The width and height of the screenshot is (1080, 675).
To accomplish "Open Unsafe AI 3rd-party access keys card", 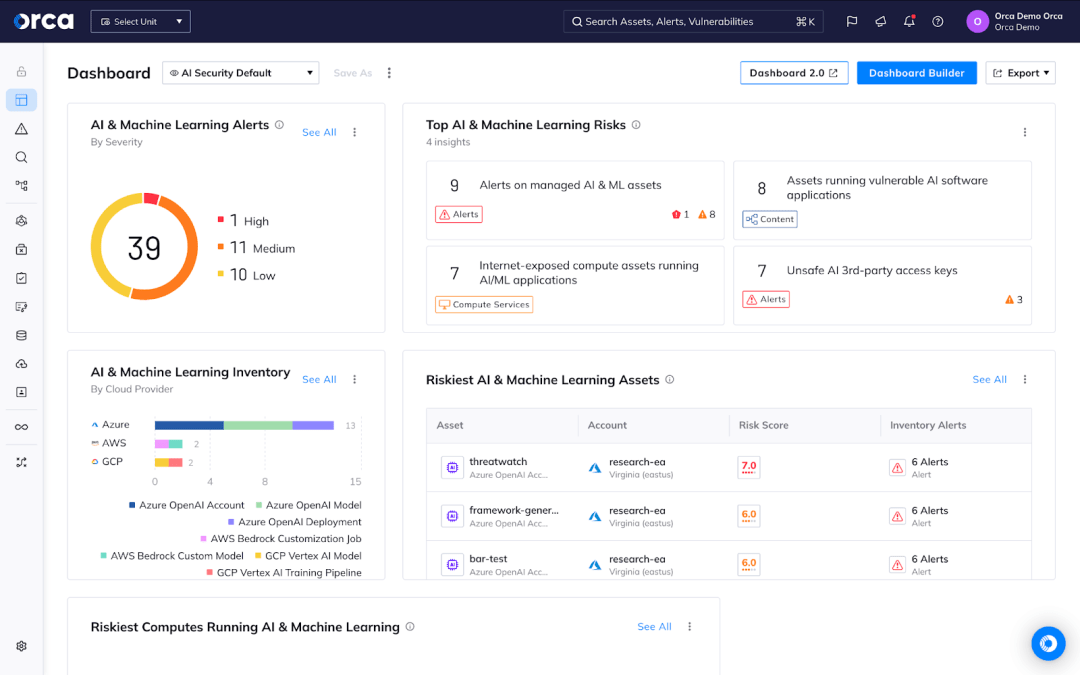I will (x=882, y=285).
